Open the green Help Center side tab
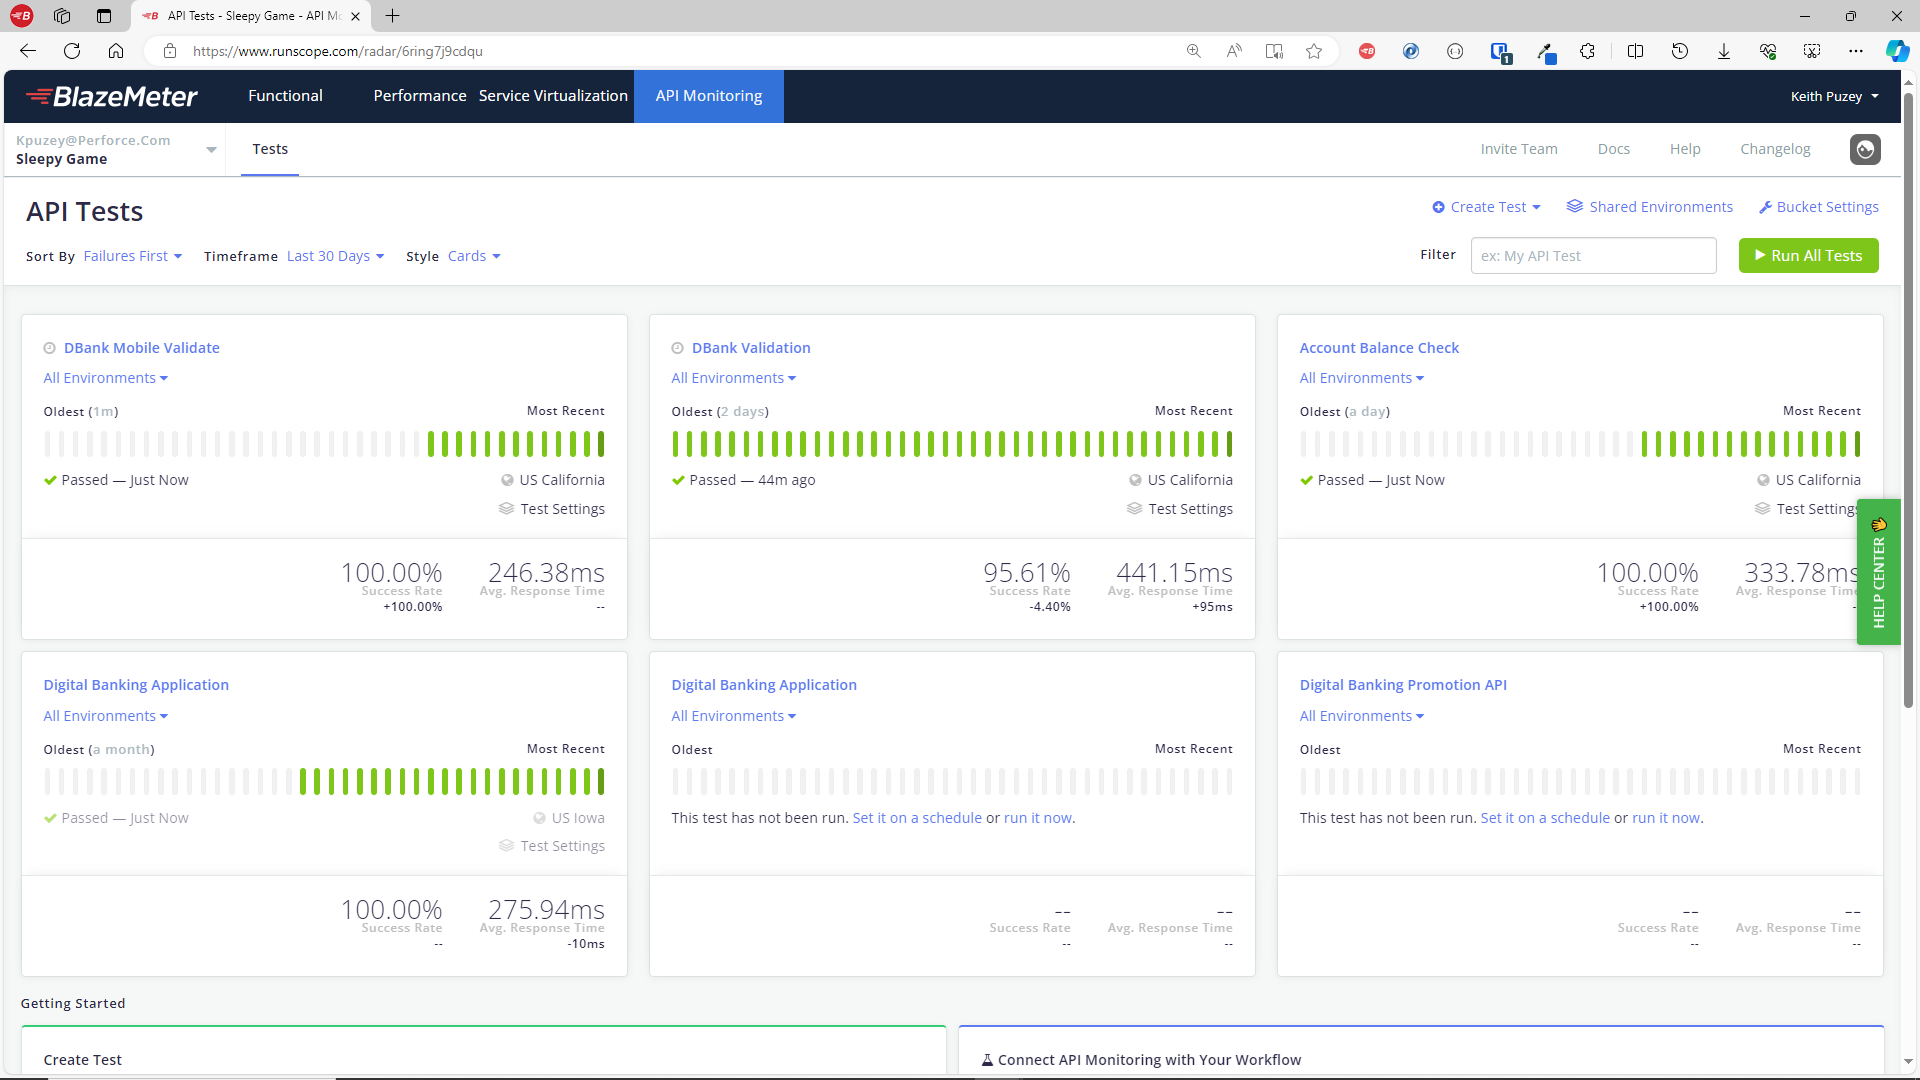Image resolution: width=1920 pixels, height=1080 pixels. click(x=1878, y=572)
